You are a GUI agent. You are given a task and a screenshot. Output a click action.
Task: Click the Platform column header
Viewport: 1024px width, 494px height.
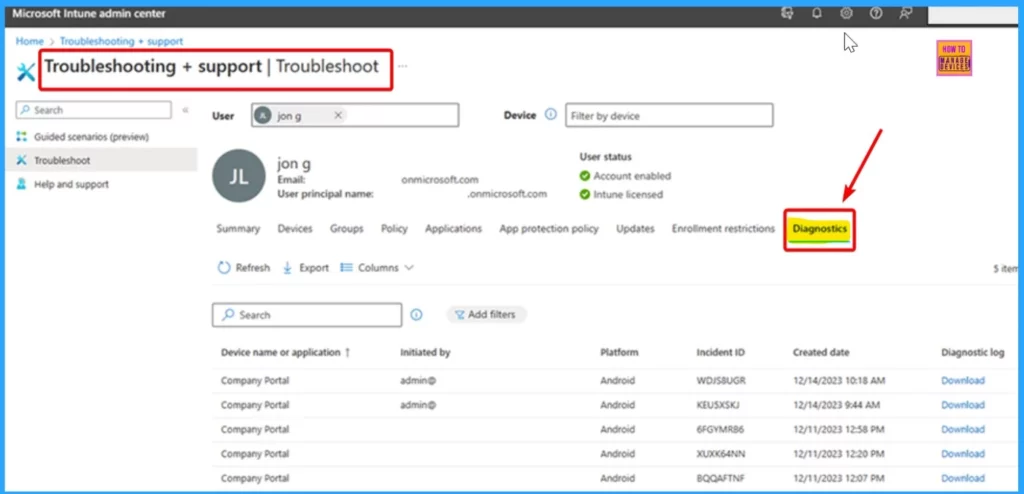[x=619, y=352]
